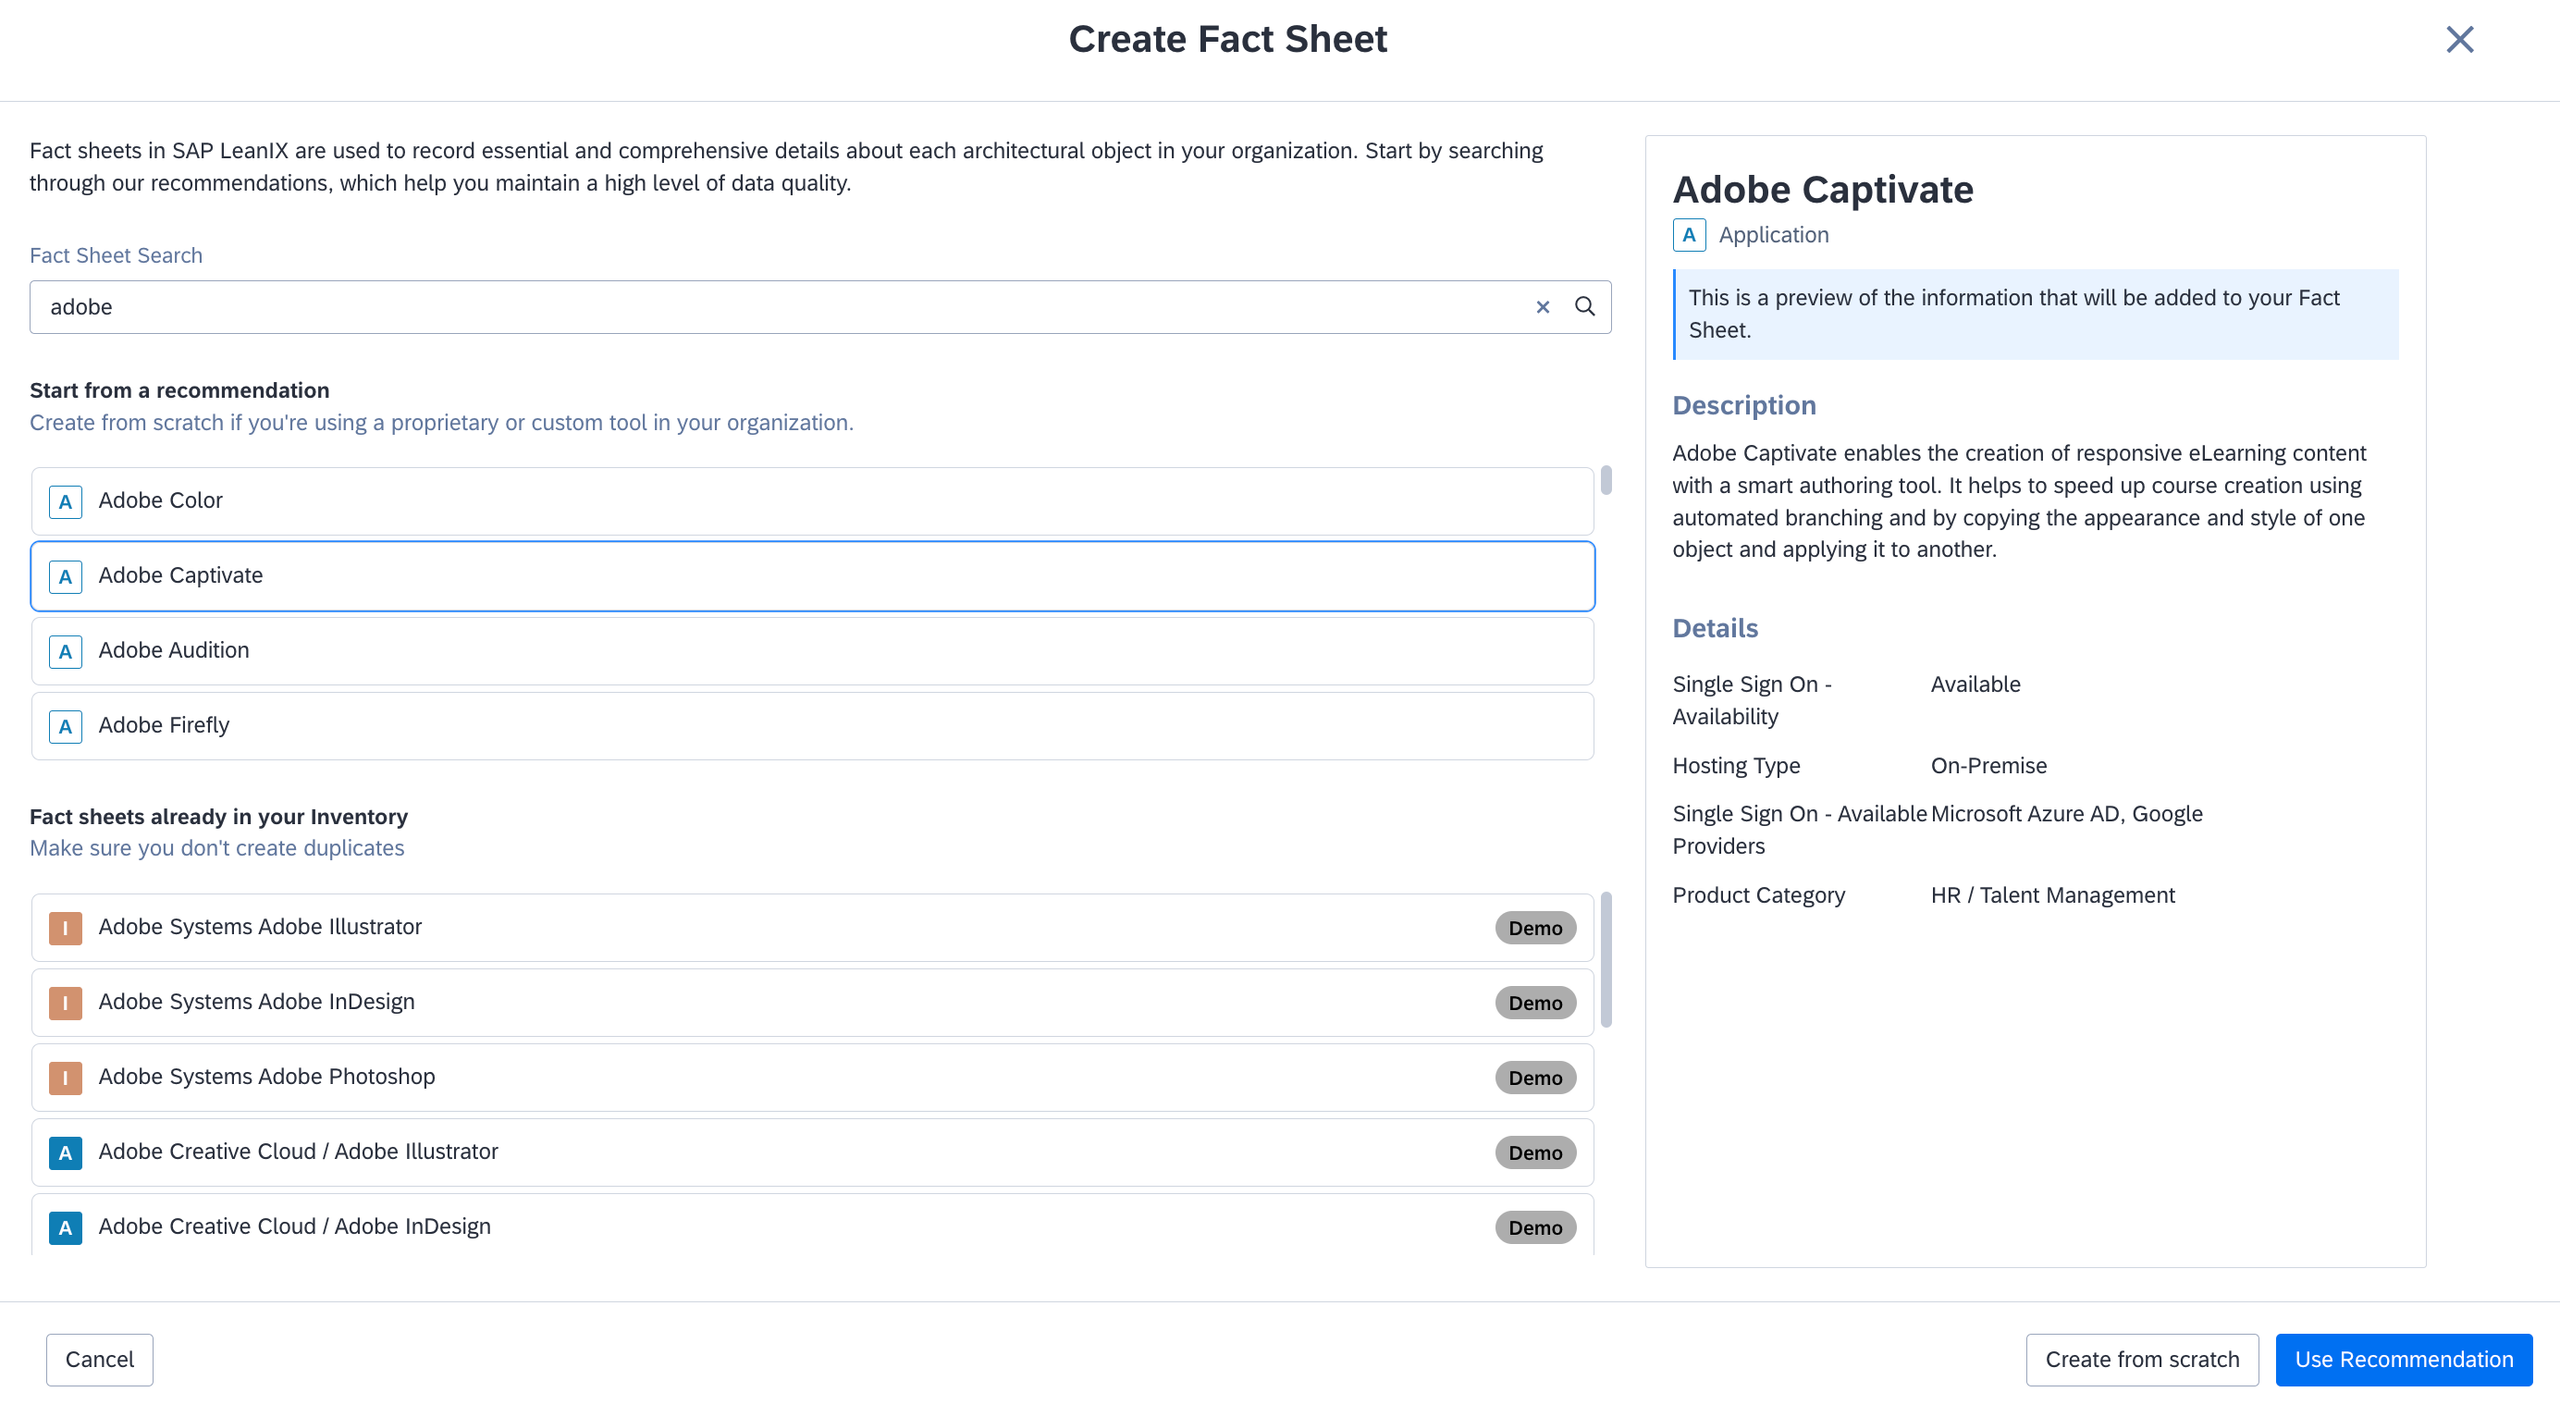Click the Demo tag on Adobe Systems Adobe Illustrator
This screenshot has width=2560, height=1418.
coord(1535,928)
